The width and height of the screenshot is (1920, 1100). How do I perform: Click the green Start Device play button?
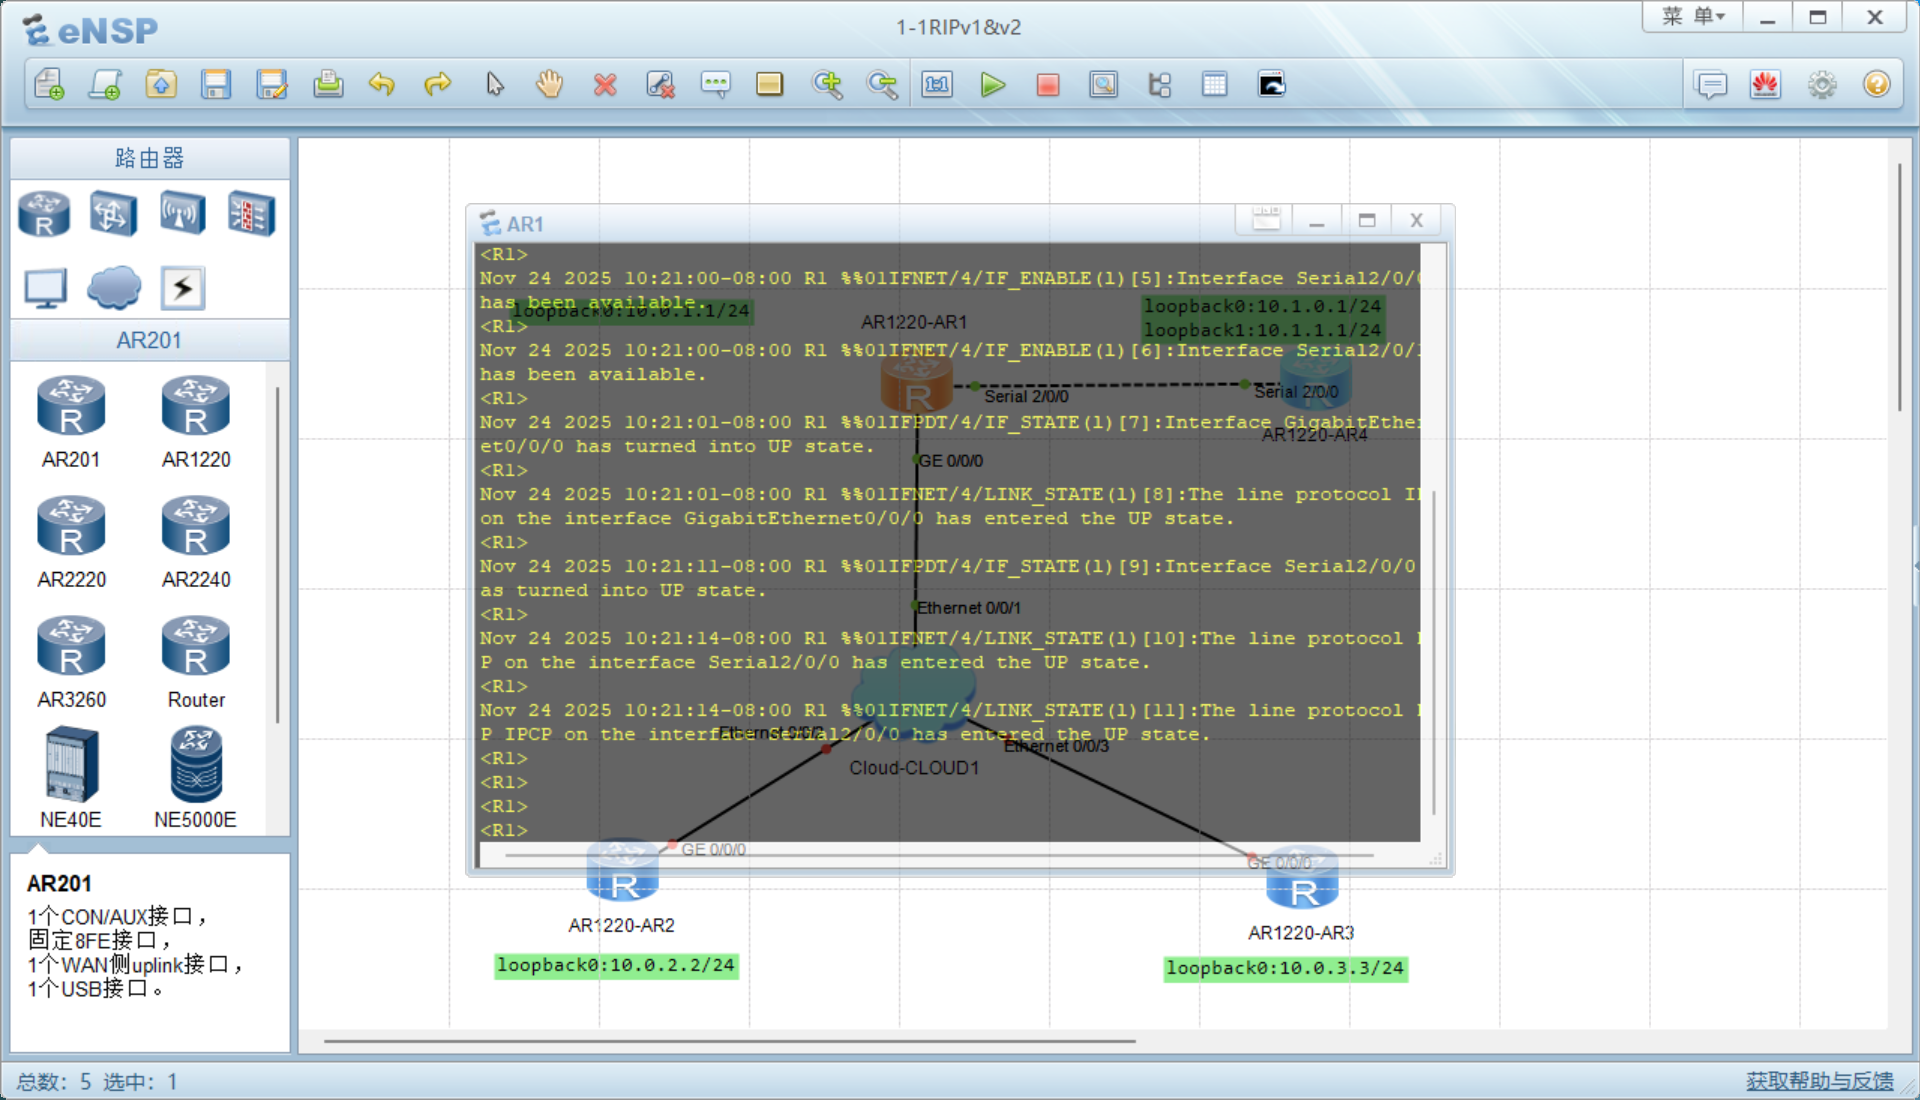click(992, 85)
